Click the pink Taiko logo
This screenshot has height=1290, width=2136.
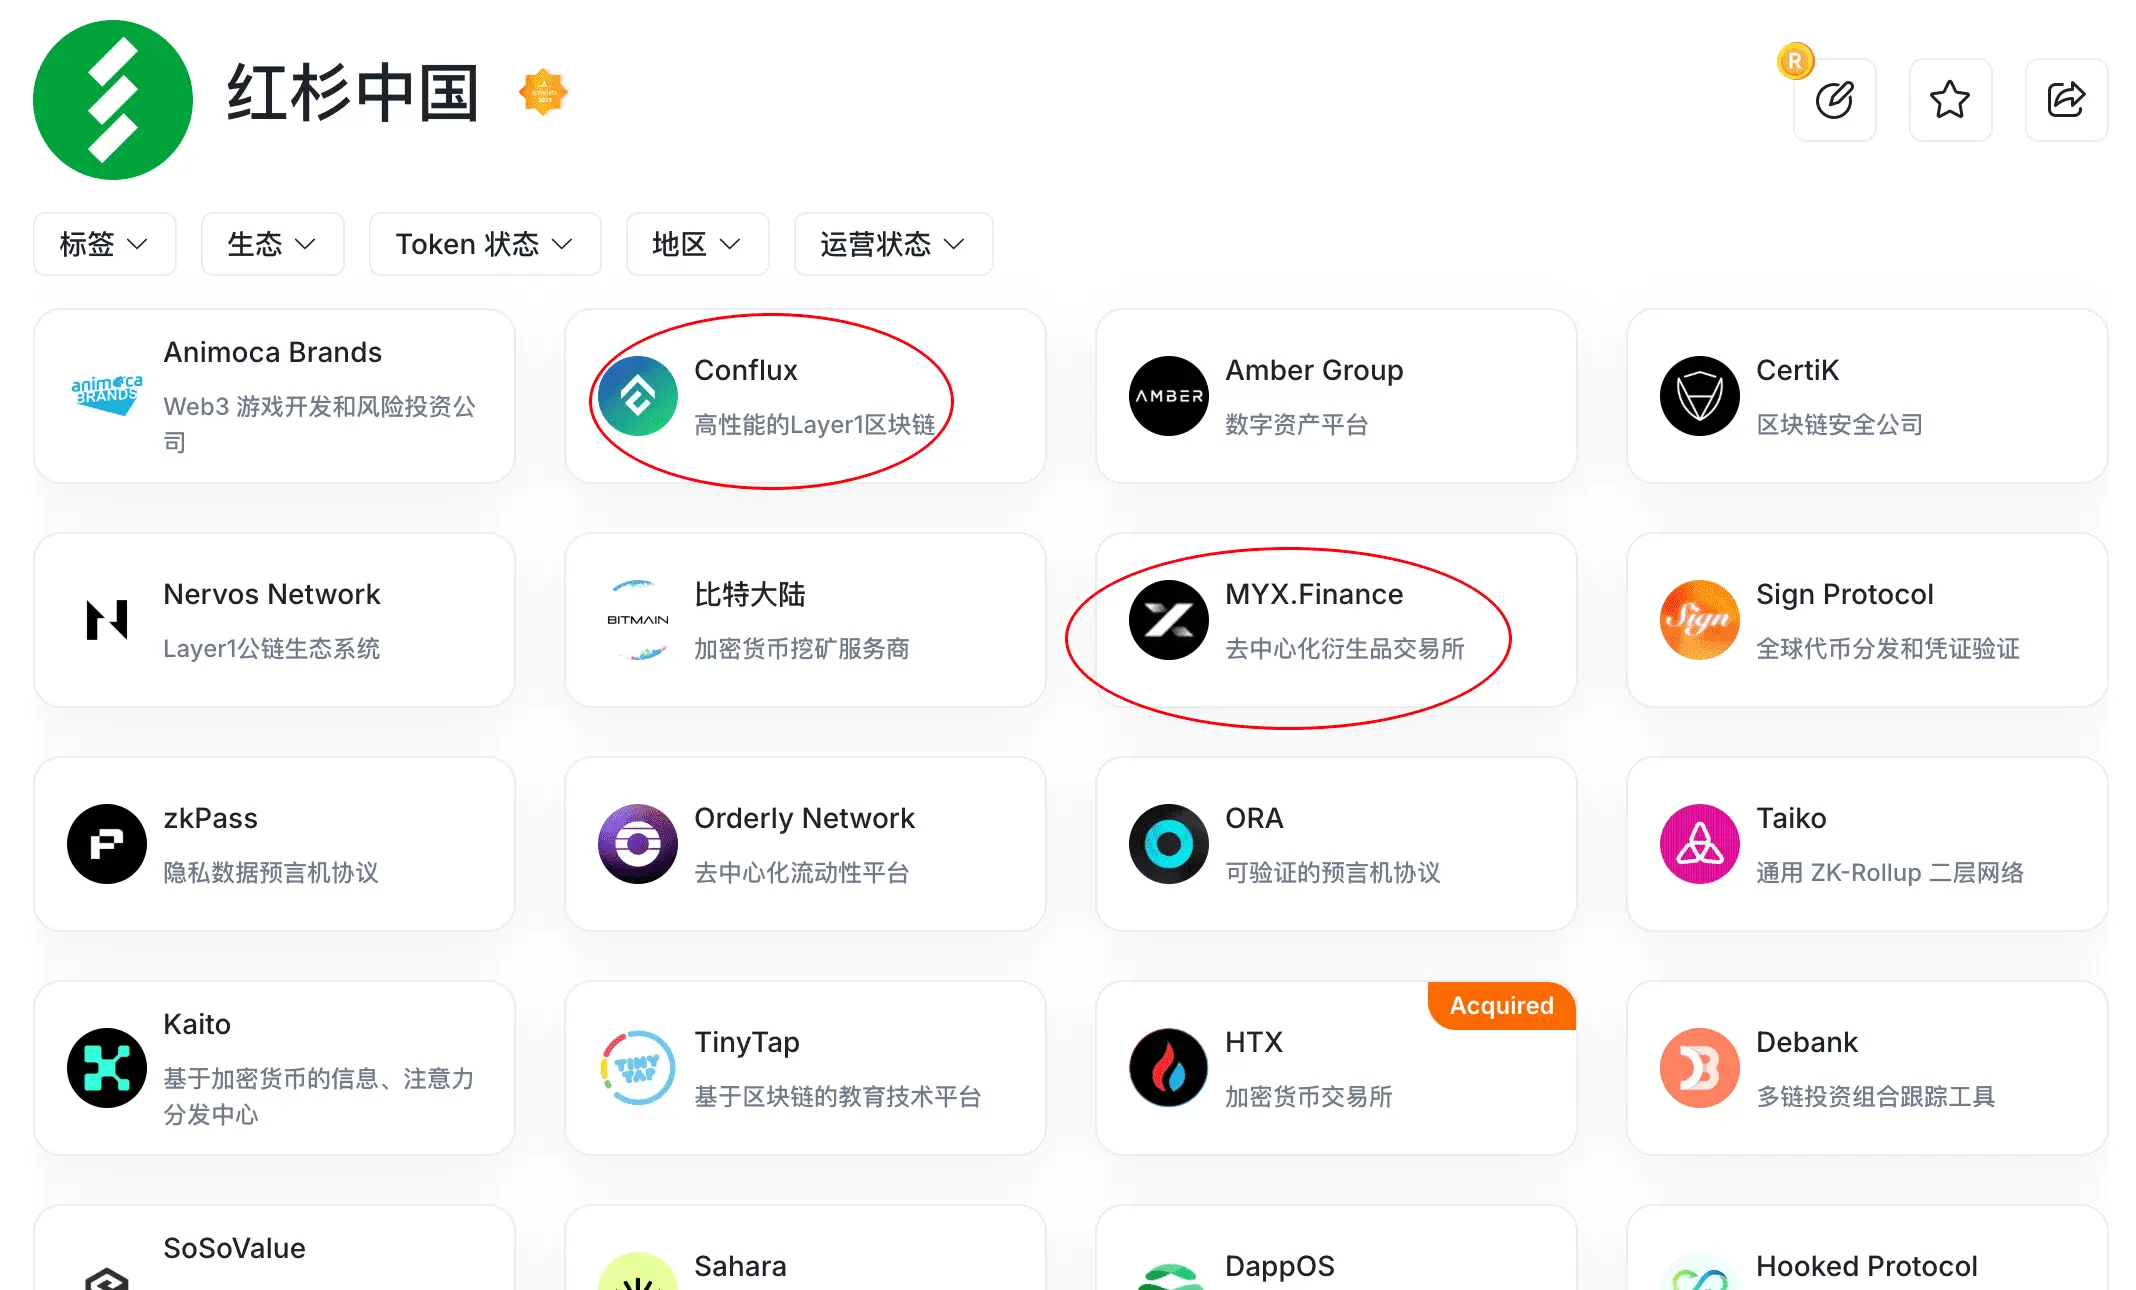pyautogui.click(x=1700, y=844)
